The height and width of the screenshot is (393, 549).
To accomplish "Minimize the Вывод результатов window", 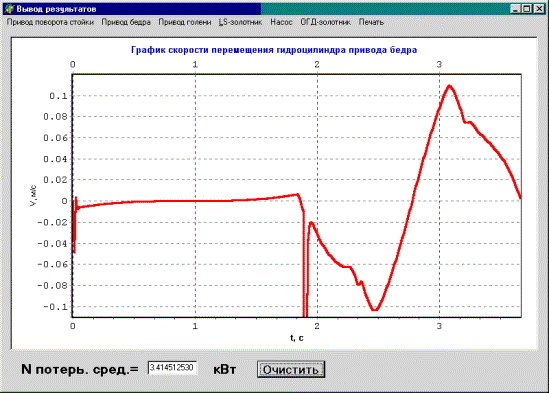I will pyautogui.click(x=515, y=9).
